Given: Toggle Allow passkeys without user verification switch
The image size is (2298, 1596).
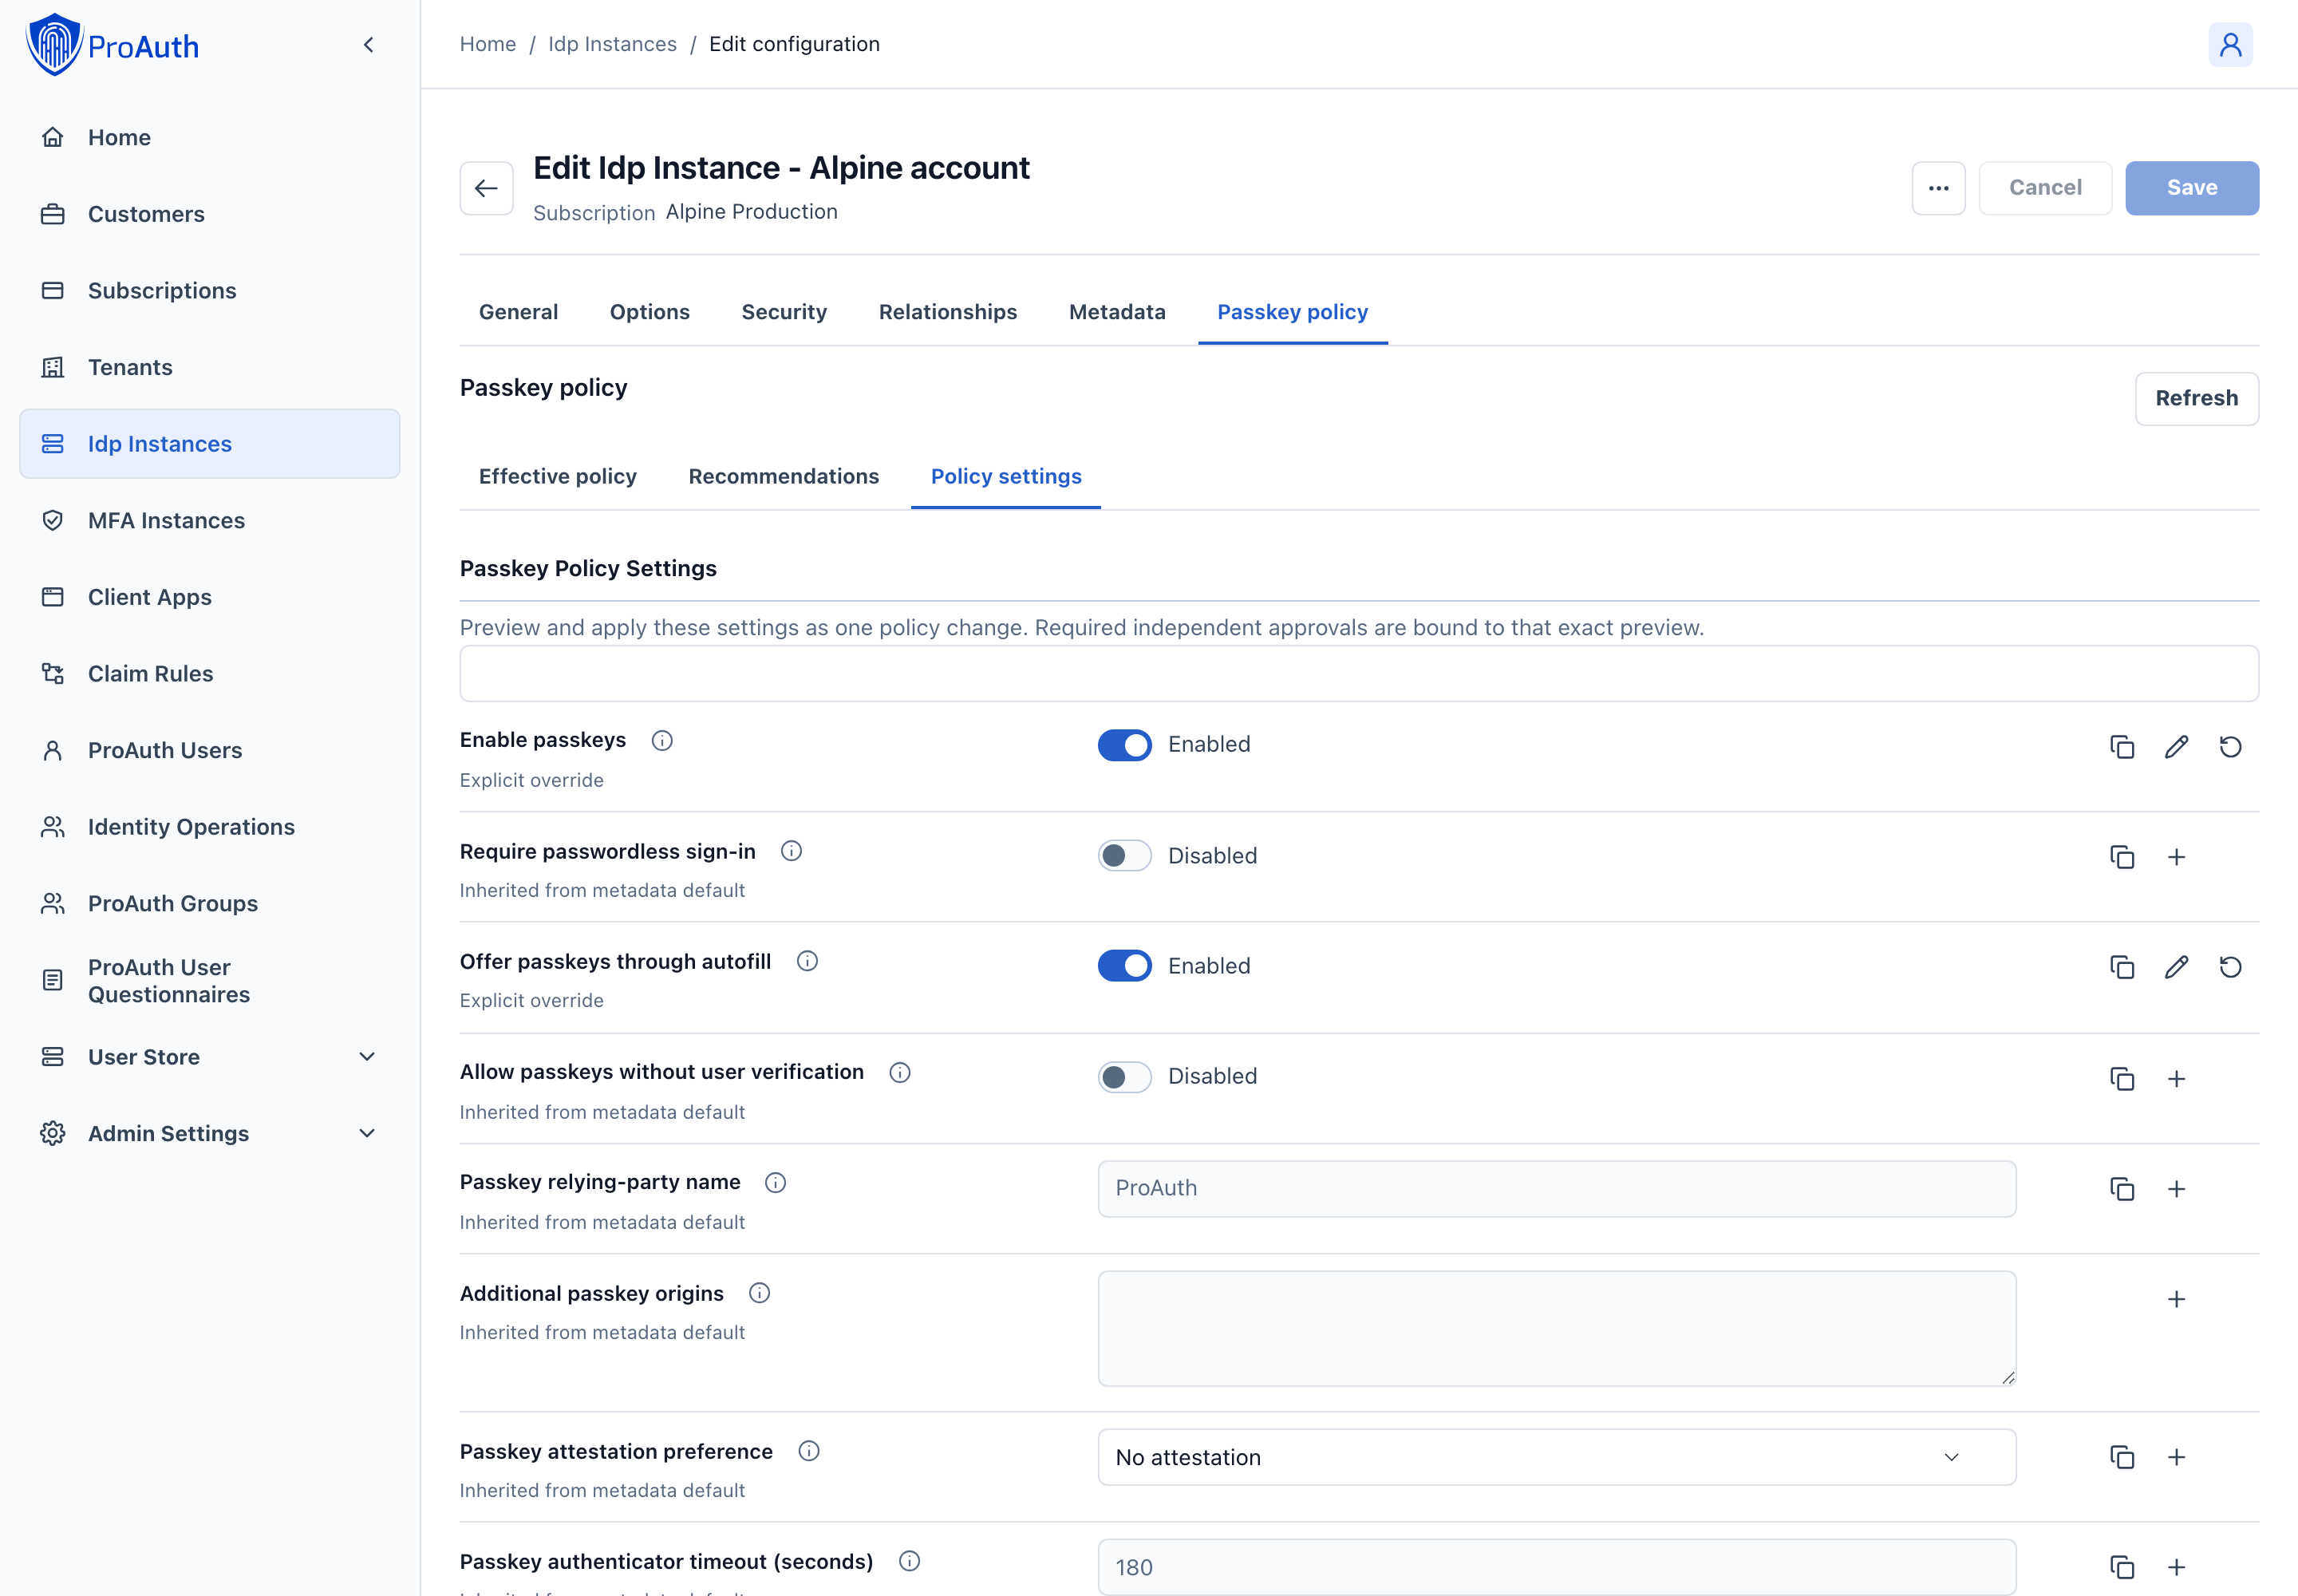Looking at the screenshot, I should (1124, 1077).
